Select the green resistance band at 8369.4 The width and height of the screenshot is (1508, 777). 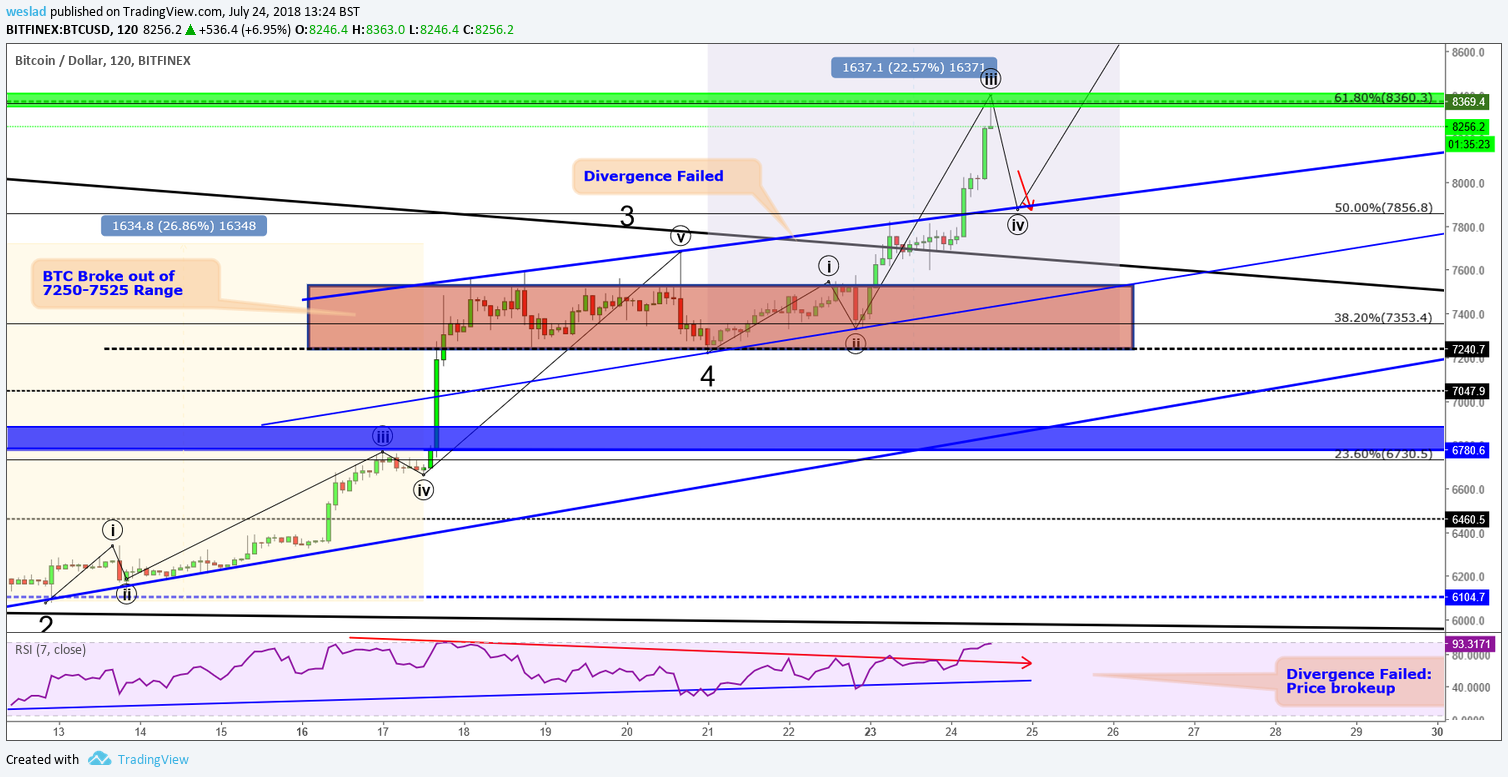[725, 100]
